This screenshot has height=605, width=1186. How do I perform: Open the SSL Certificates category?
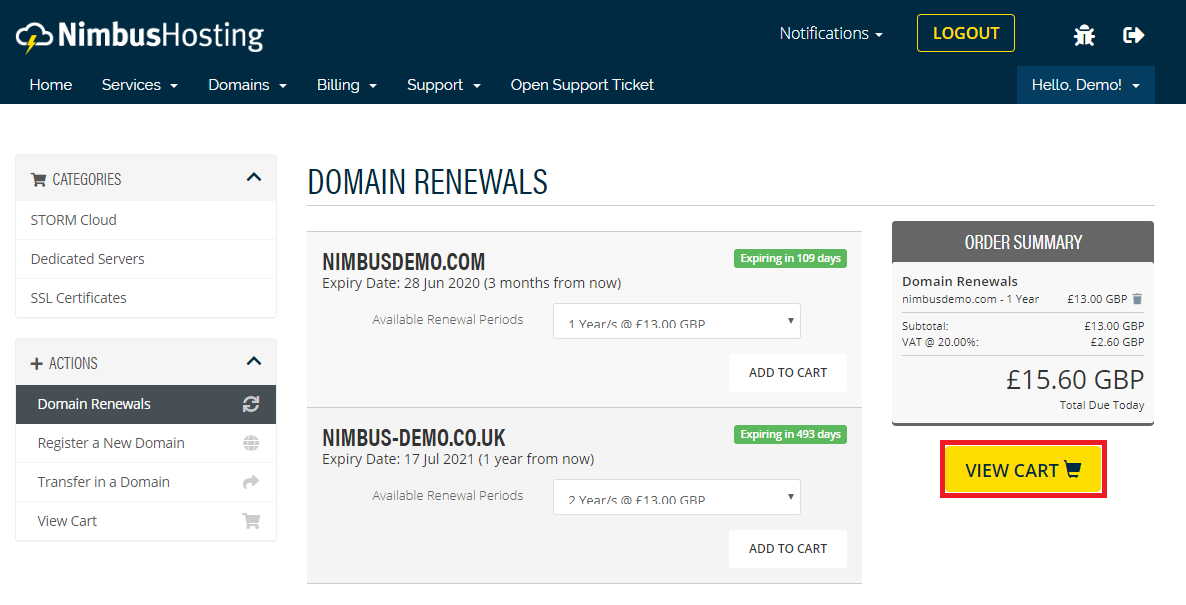click(146, 298)
